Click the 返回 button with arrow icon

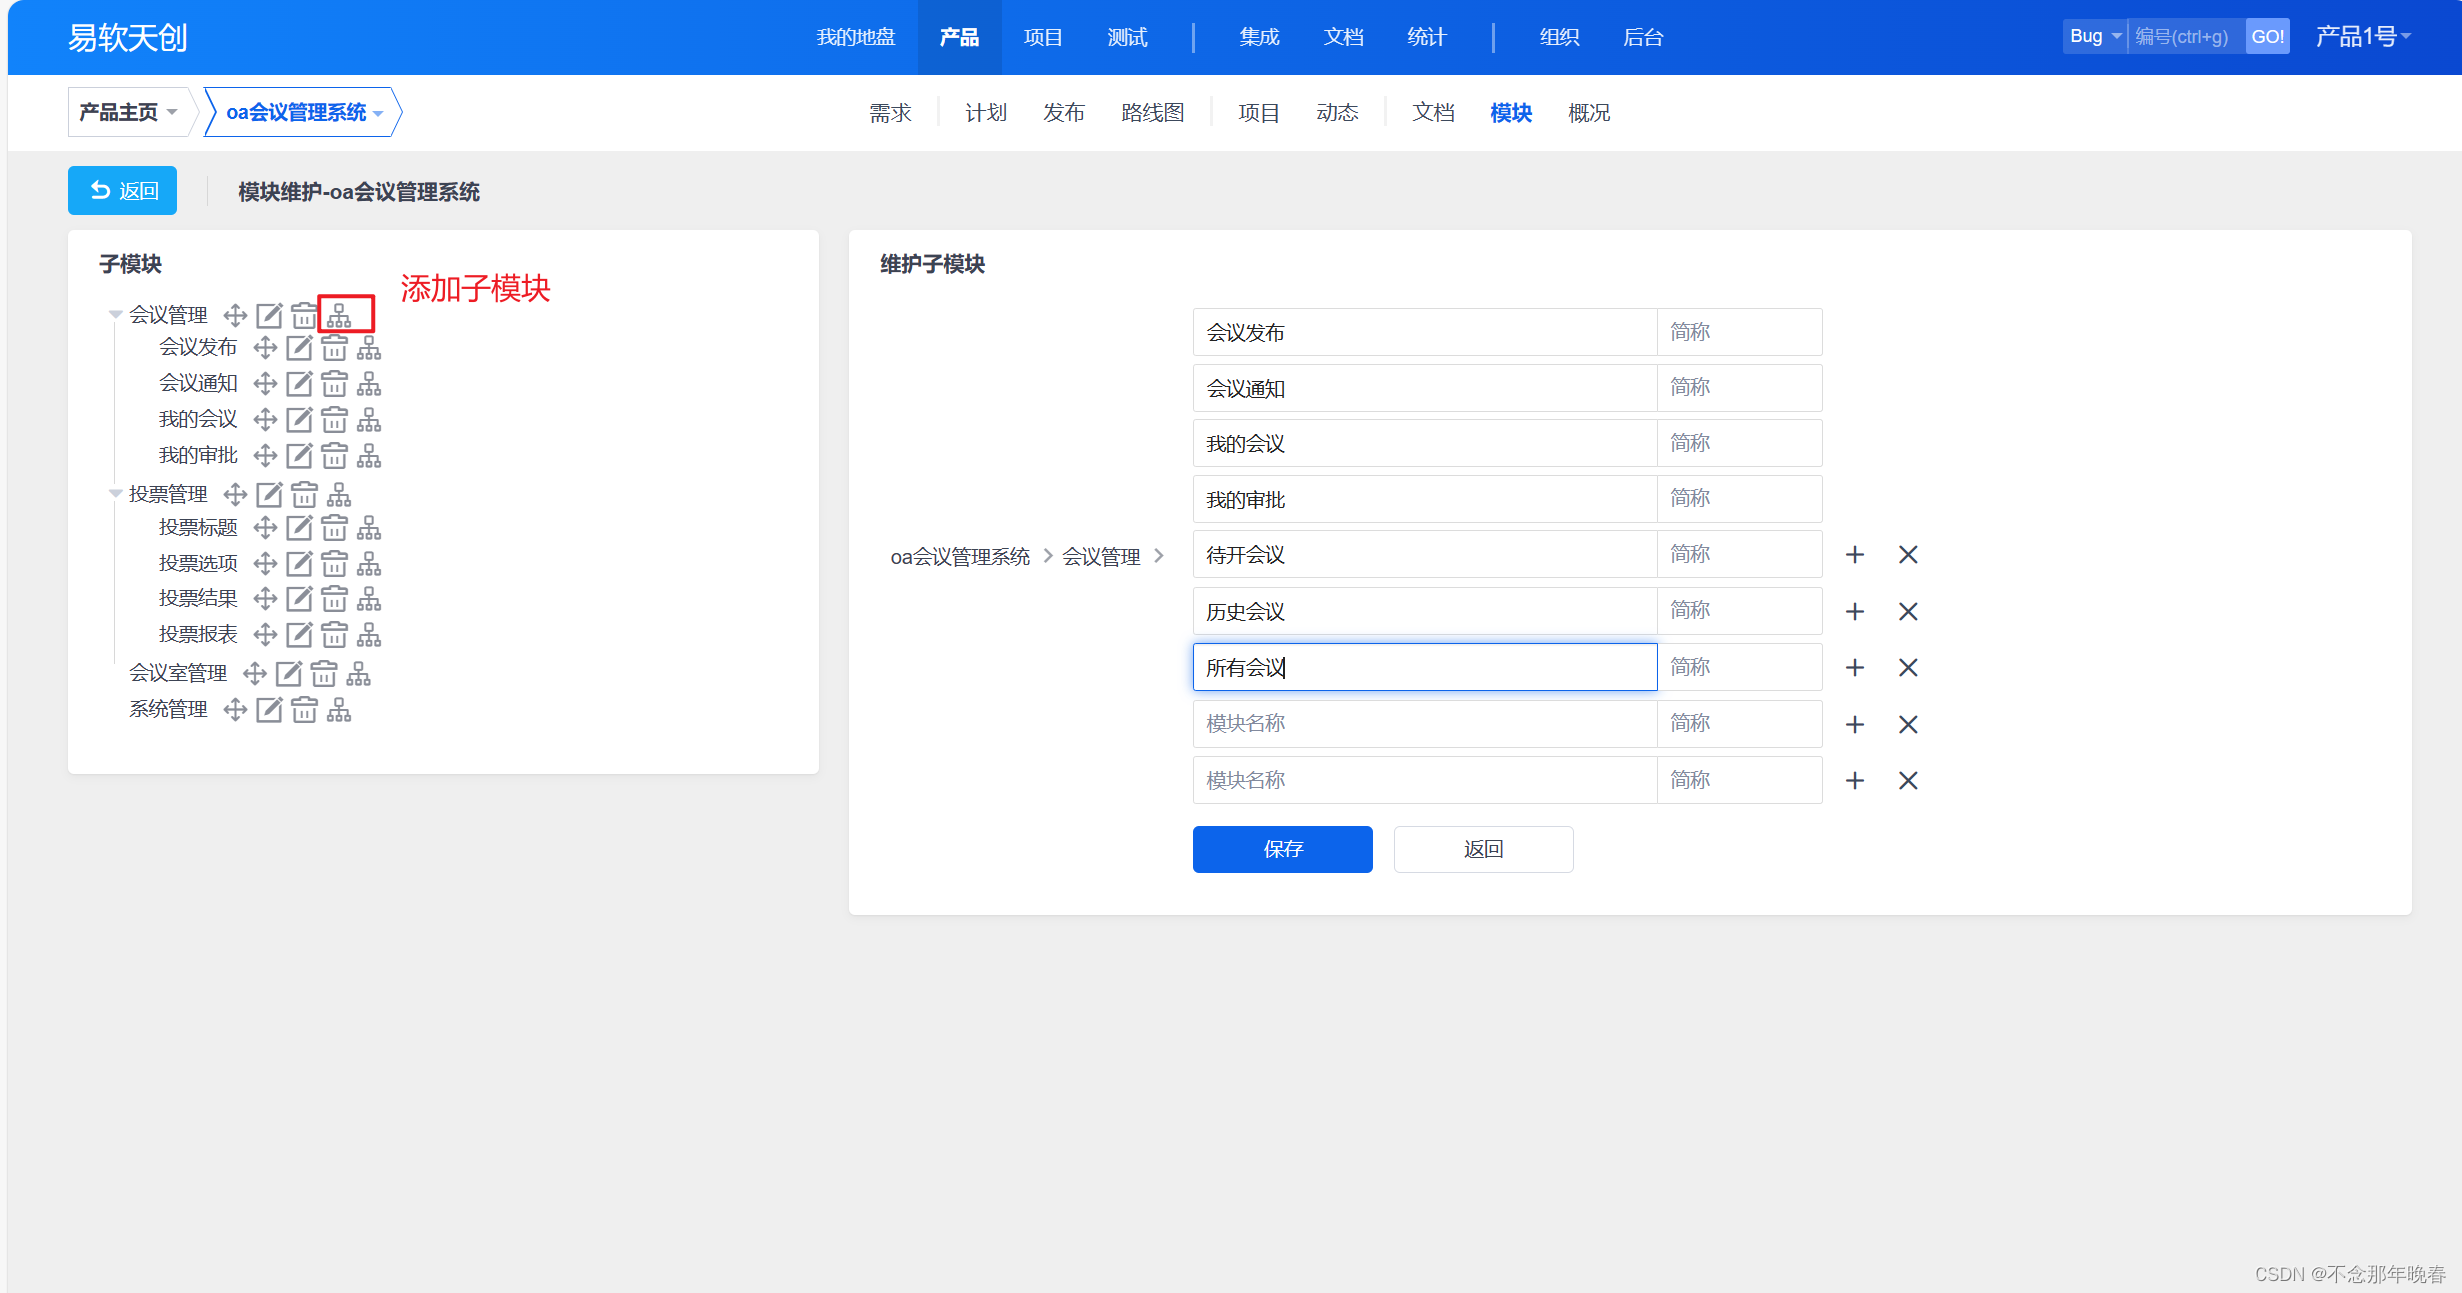pyautogui.click(x=123, y=191)
